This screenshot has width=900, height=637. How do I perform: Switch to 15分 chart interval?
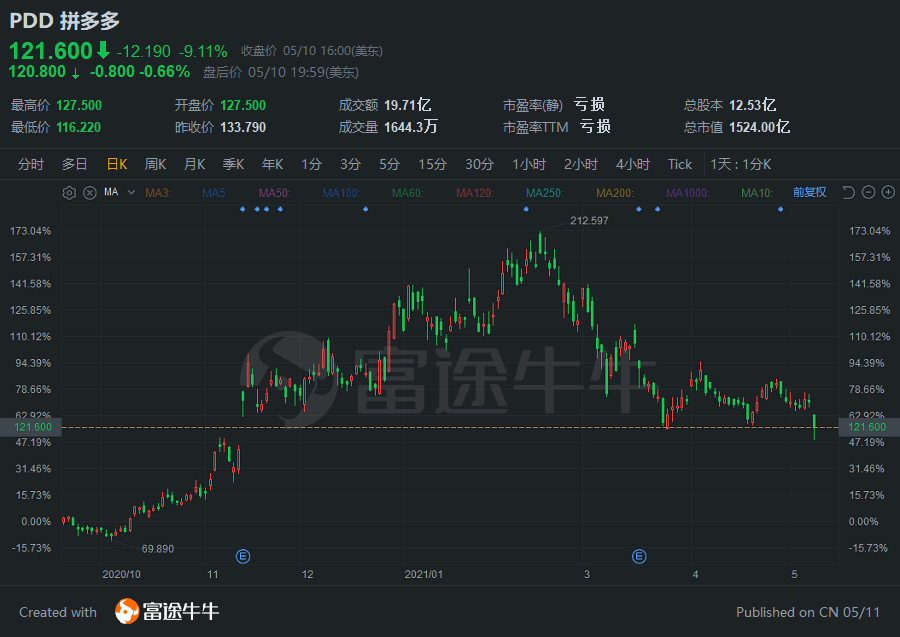(x=433, y=165)
